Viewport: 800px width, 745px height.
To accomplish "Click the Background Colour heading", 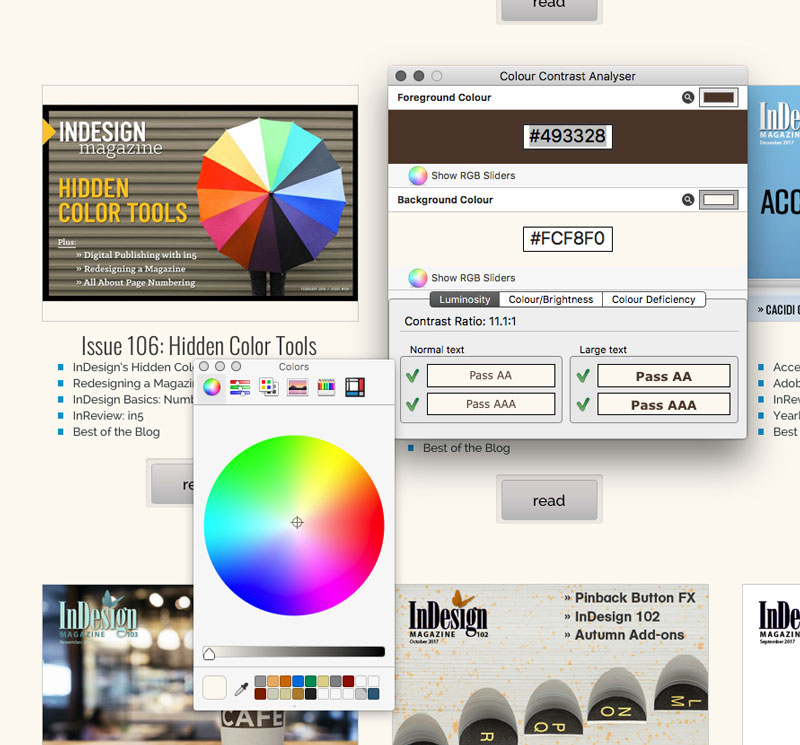I will click(445, 200).
